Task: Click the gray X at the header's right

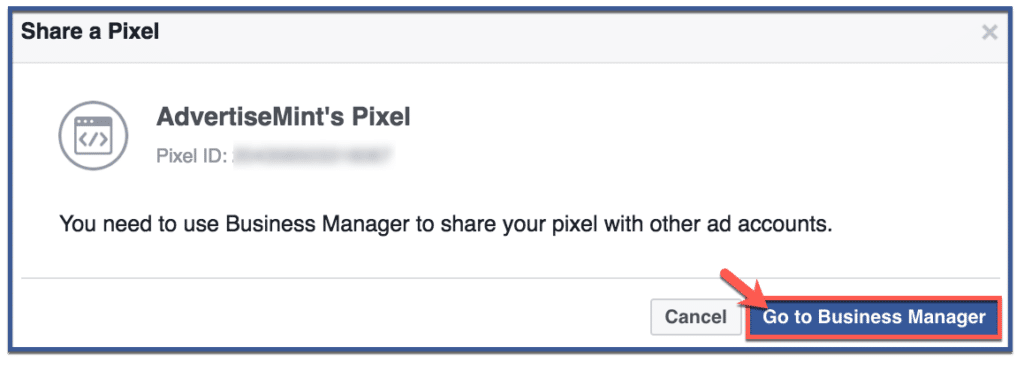Action: [990, 32]
